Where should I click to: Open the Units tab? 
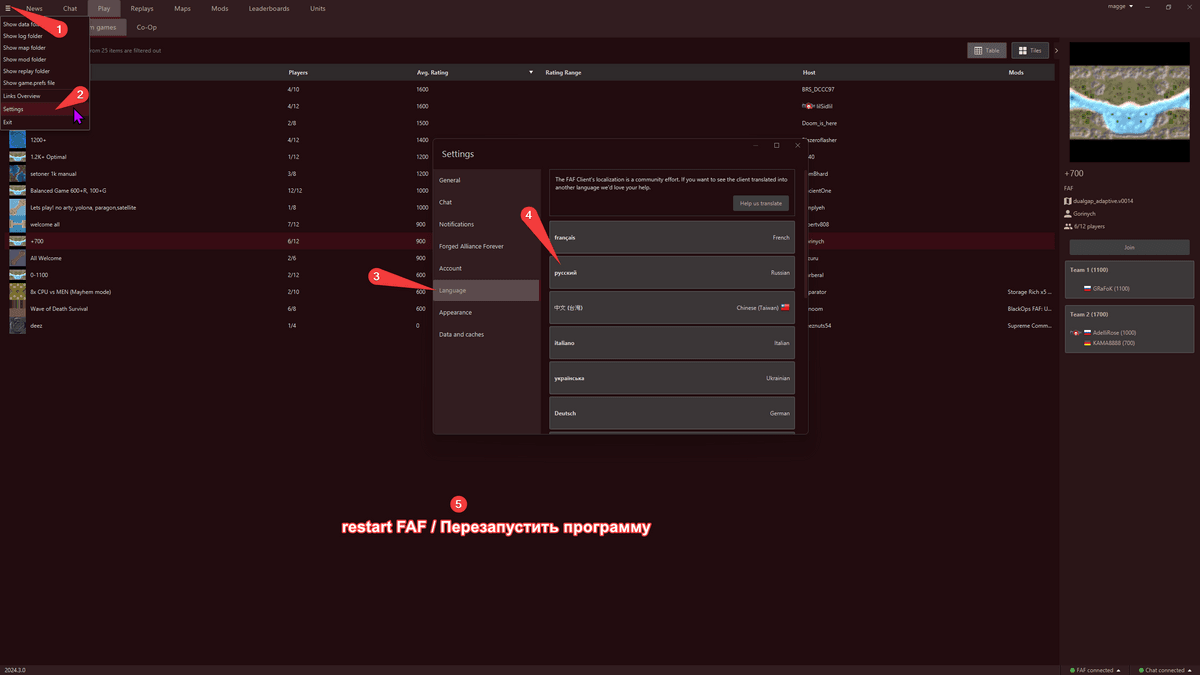[317, 8]
